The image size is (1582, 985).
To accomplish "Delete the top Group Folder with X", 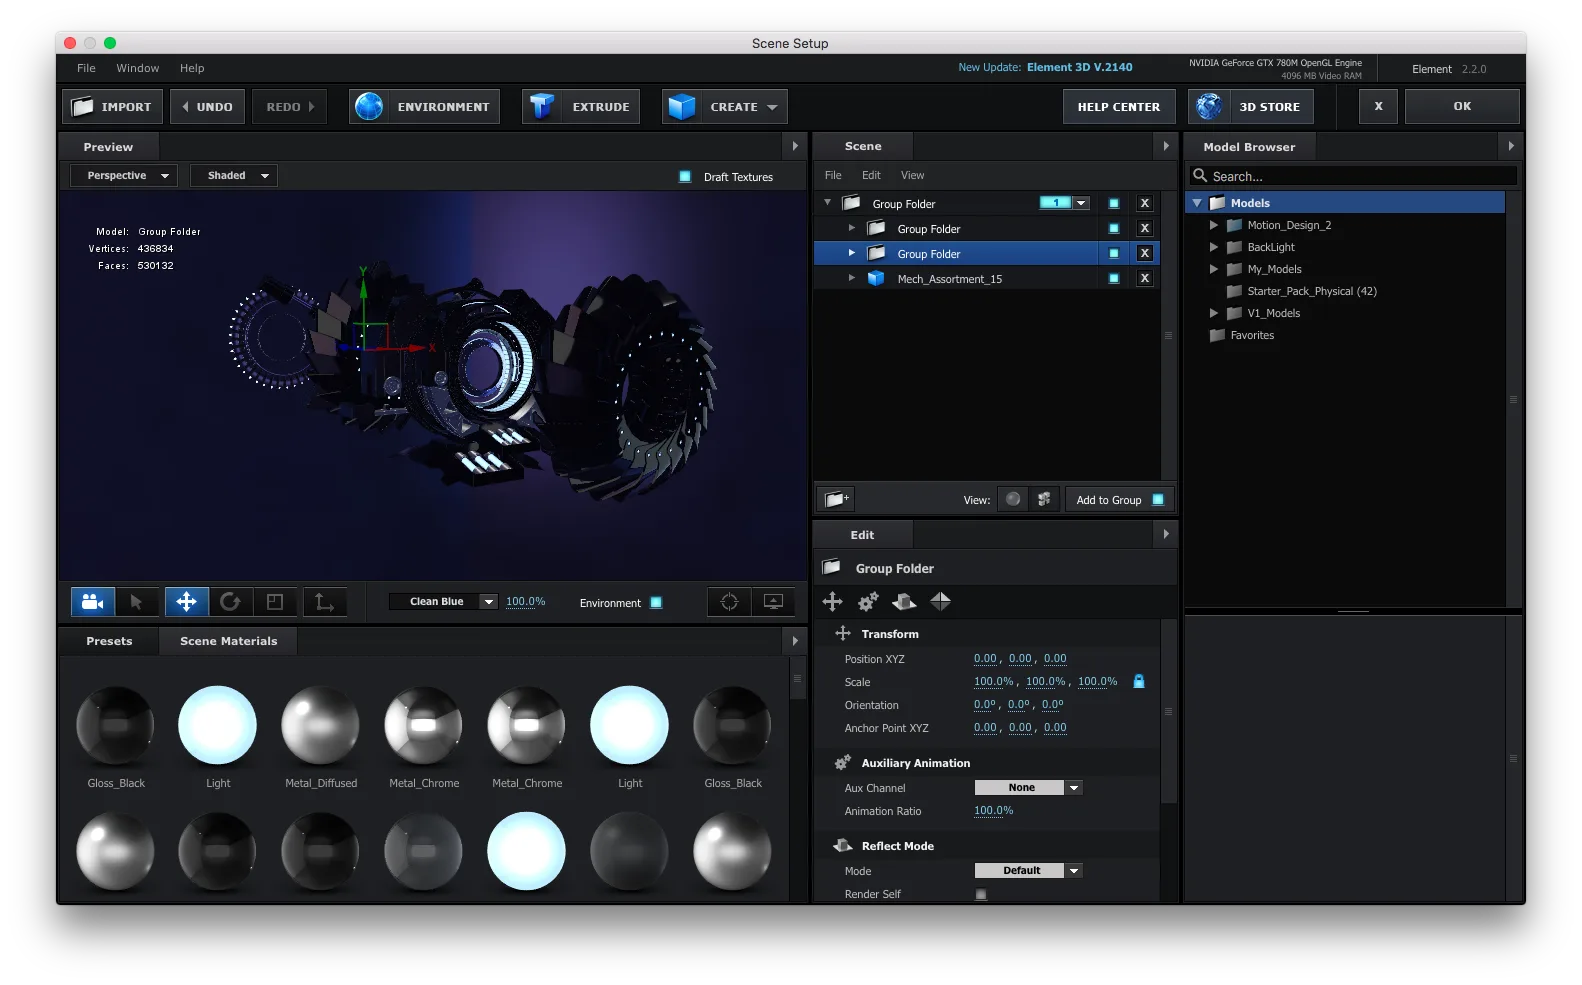I will coord(1145,203).
